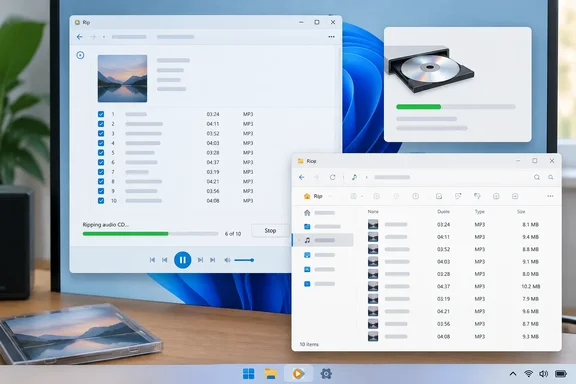Uncheck track 2 in the rip list
Screen dimensions: 576x384
click(x=101, y=124)
